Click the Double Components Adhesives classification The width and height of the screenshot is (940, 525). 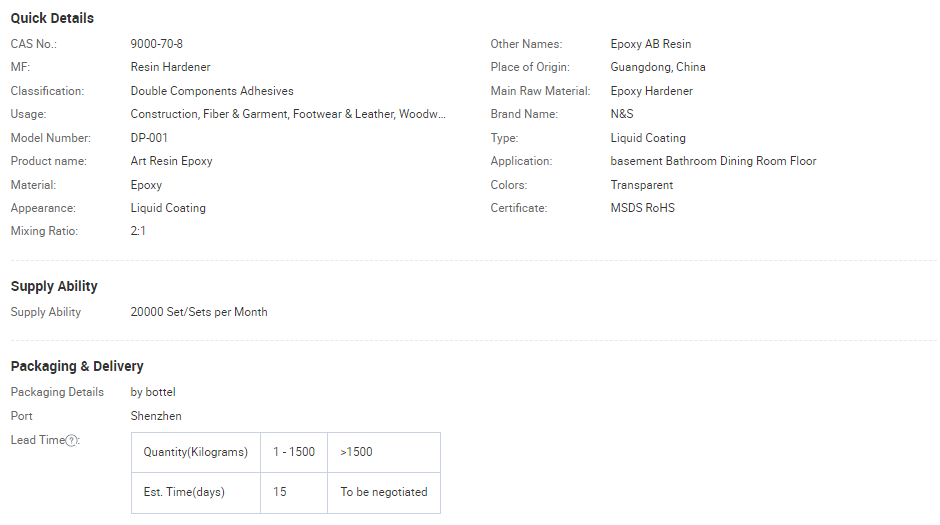[x=212, y=91]
